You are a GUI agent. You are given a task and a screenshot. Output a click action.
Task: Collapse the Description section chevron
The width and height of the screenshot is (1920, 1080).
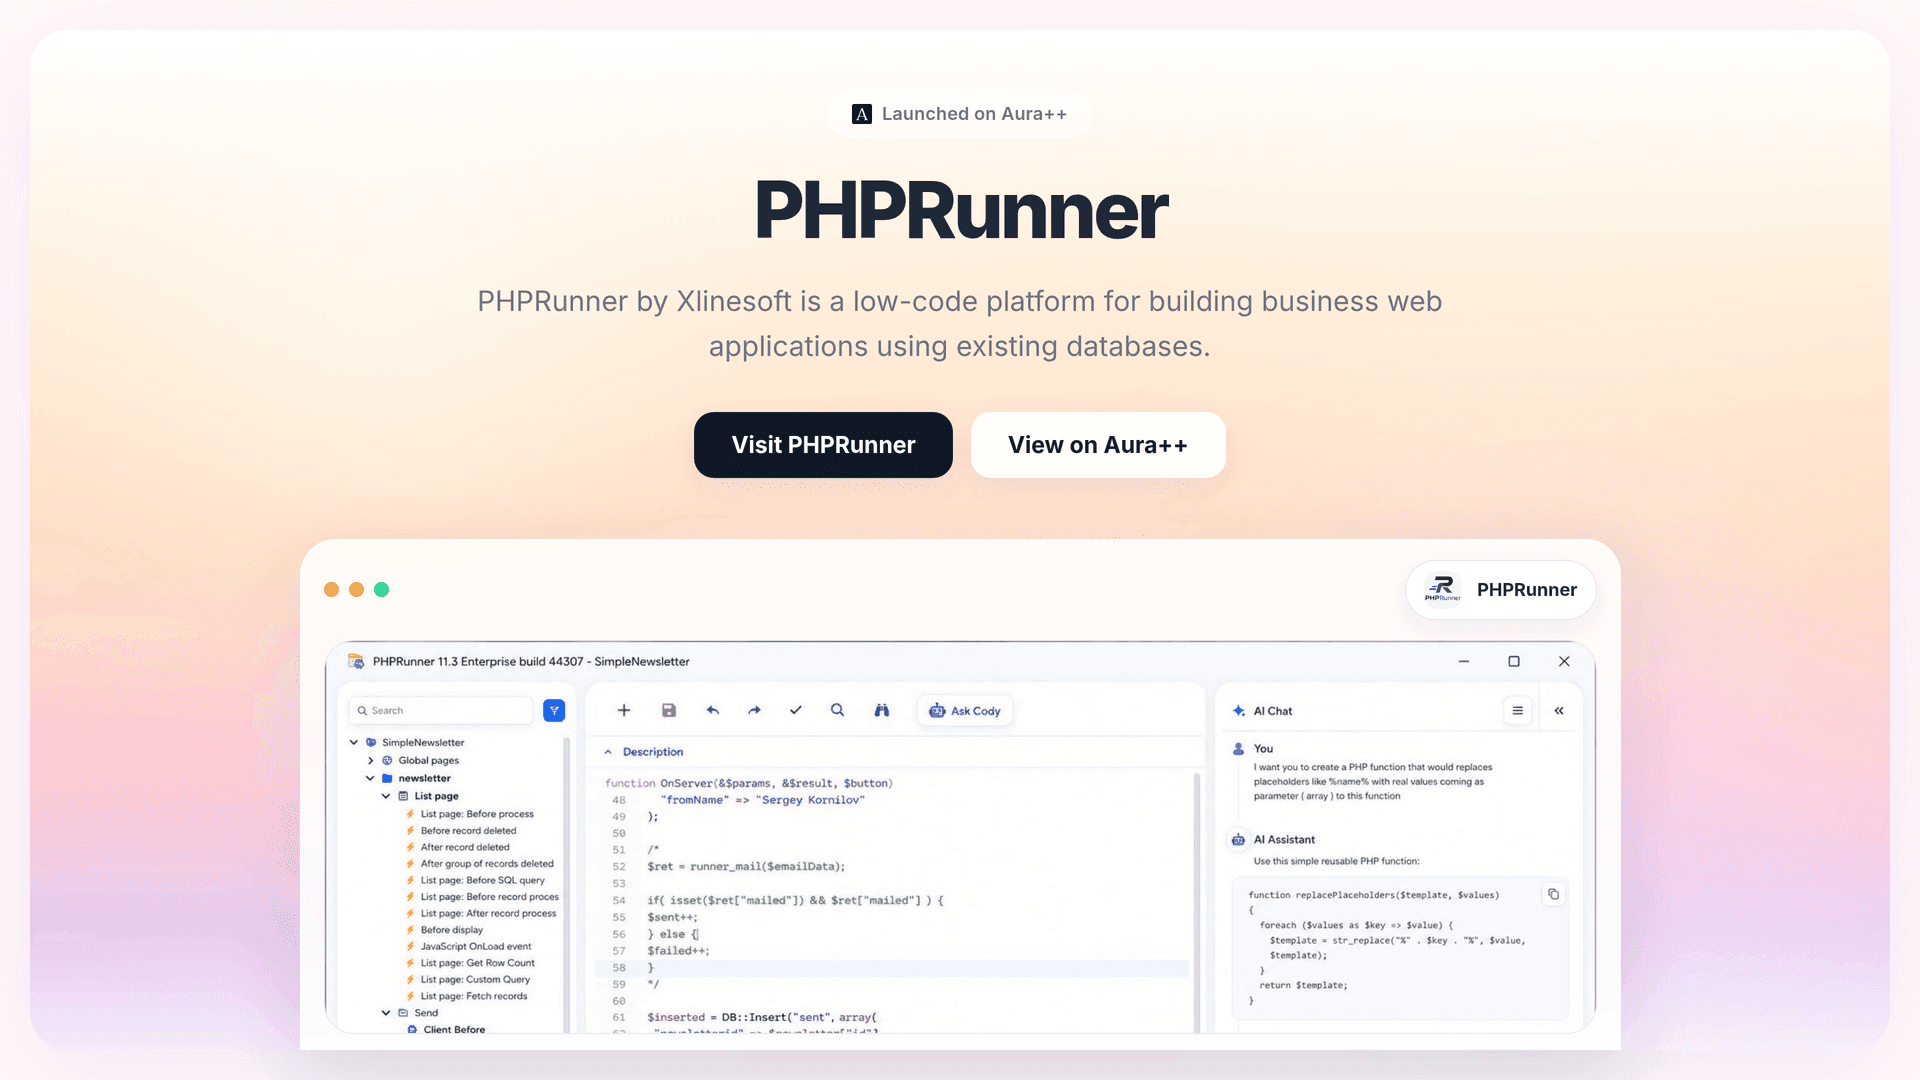tap(608, 752)
